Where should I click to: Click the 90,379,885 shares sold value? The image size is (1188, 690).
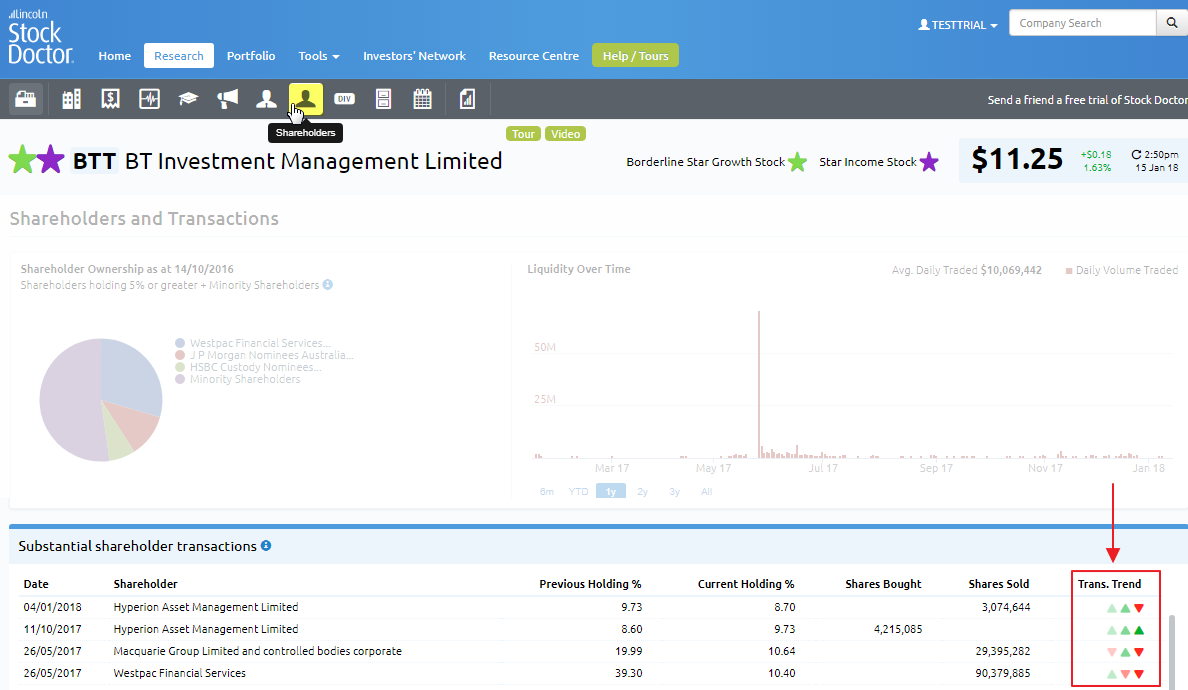point(1002,673)
